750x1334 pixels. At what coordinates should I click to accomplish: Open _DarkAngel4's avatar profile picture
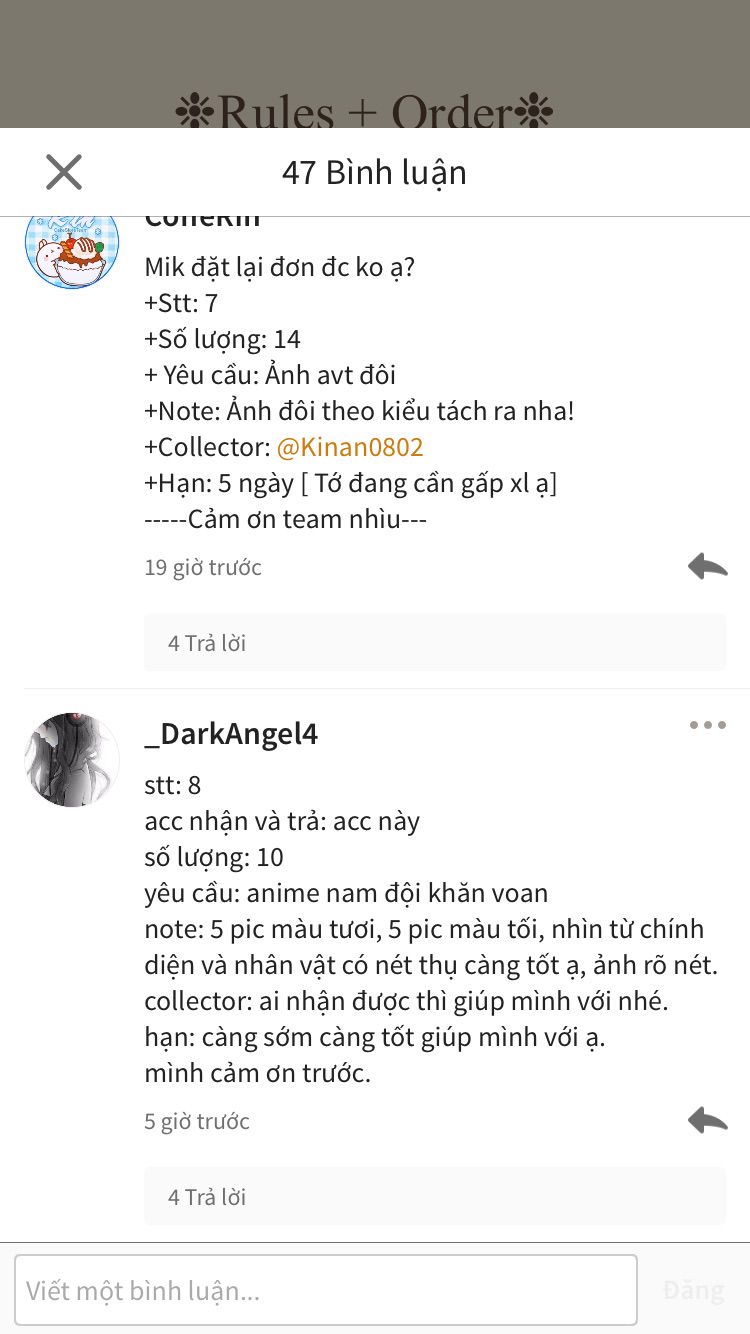tap(72, 760)
